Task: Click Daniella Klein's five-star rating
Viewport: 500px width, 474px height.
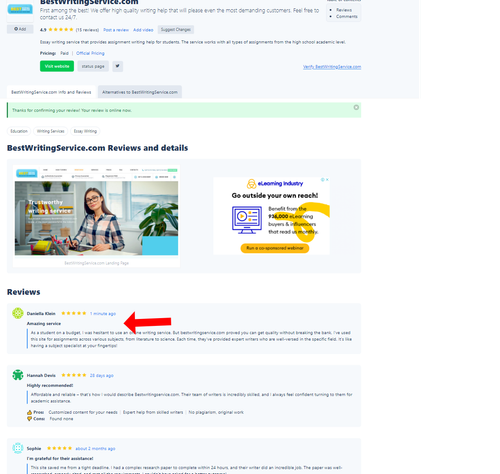Action: pyautogui.click(x=74, y=313)
